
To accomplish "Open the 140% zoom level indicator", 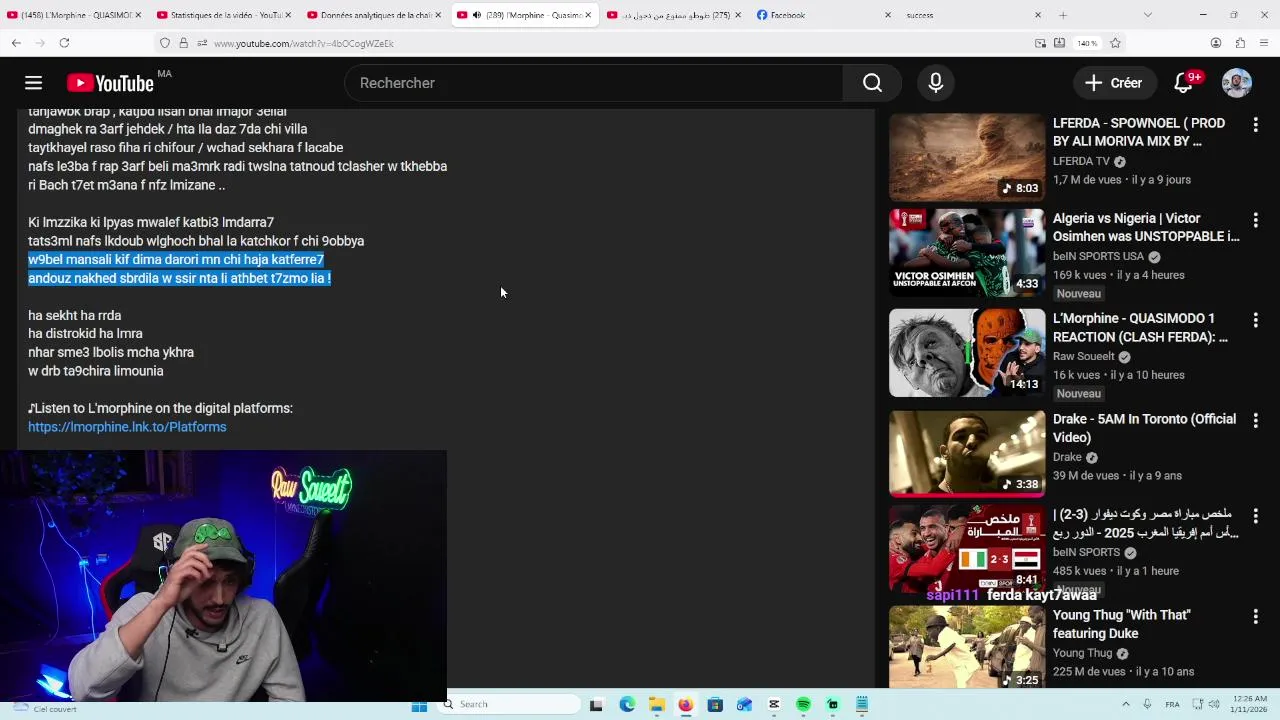I will (1087, 43).
